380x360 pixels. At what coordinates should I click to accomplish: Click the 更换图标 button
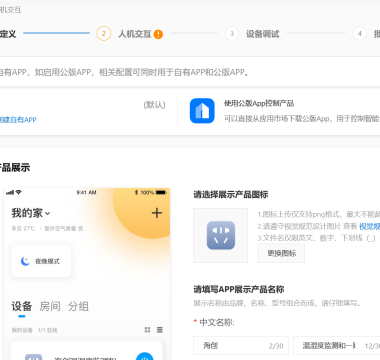point(281,253)
